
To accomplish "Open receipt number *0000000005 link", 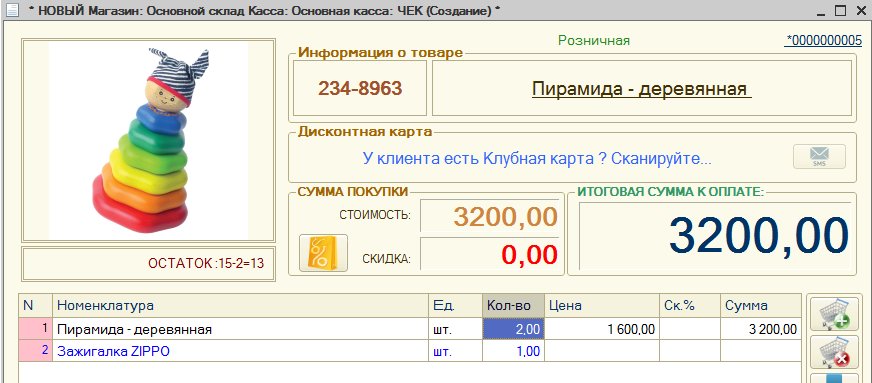I will [x=823, y=41].
